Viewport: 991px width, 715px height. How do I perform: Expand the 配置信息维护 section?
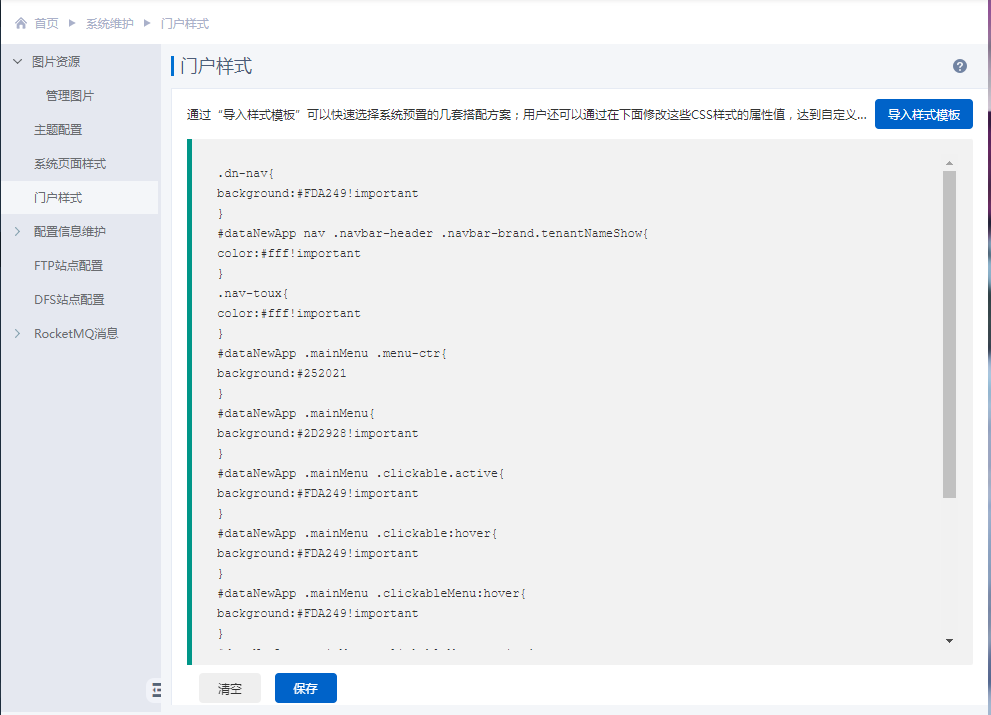pyautogui.click(x=17, y=232)
